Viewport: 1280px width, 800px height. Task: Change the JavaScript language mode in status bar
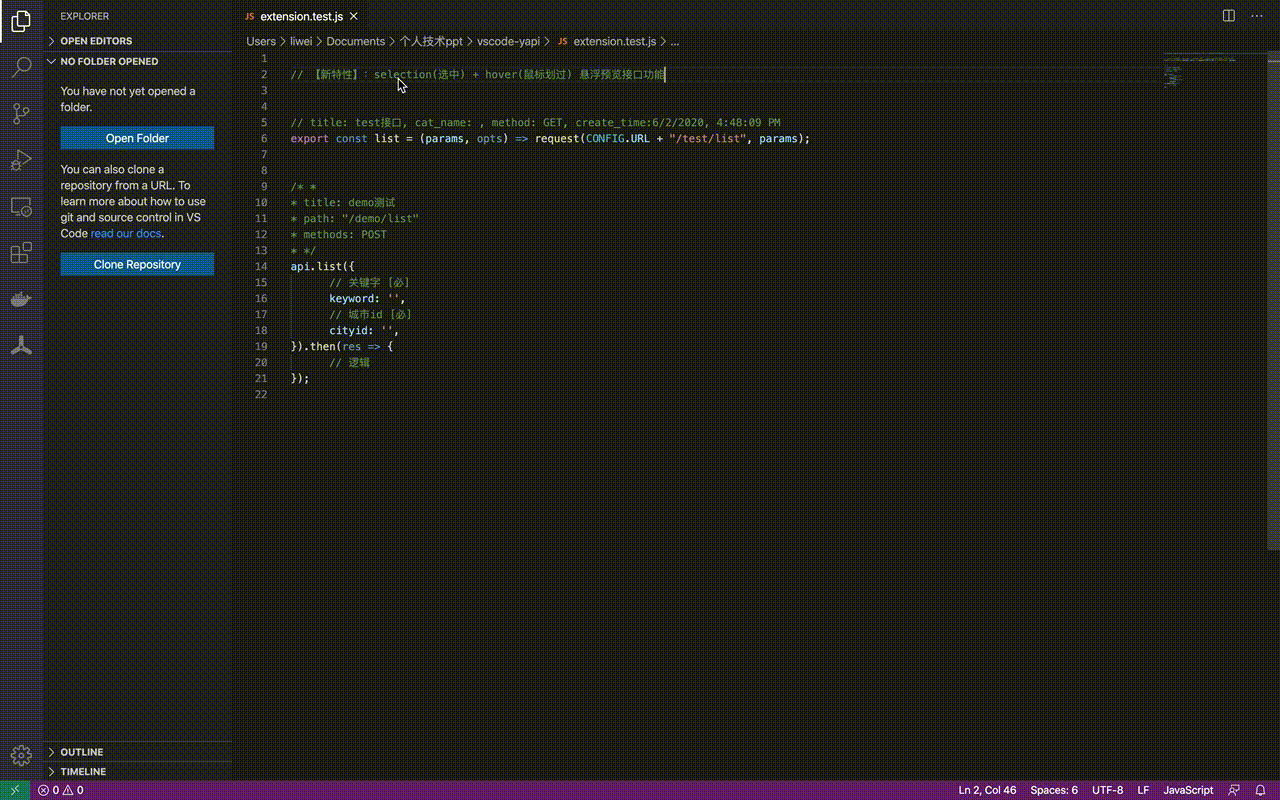click(x=1188, y=790)
